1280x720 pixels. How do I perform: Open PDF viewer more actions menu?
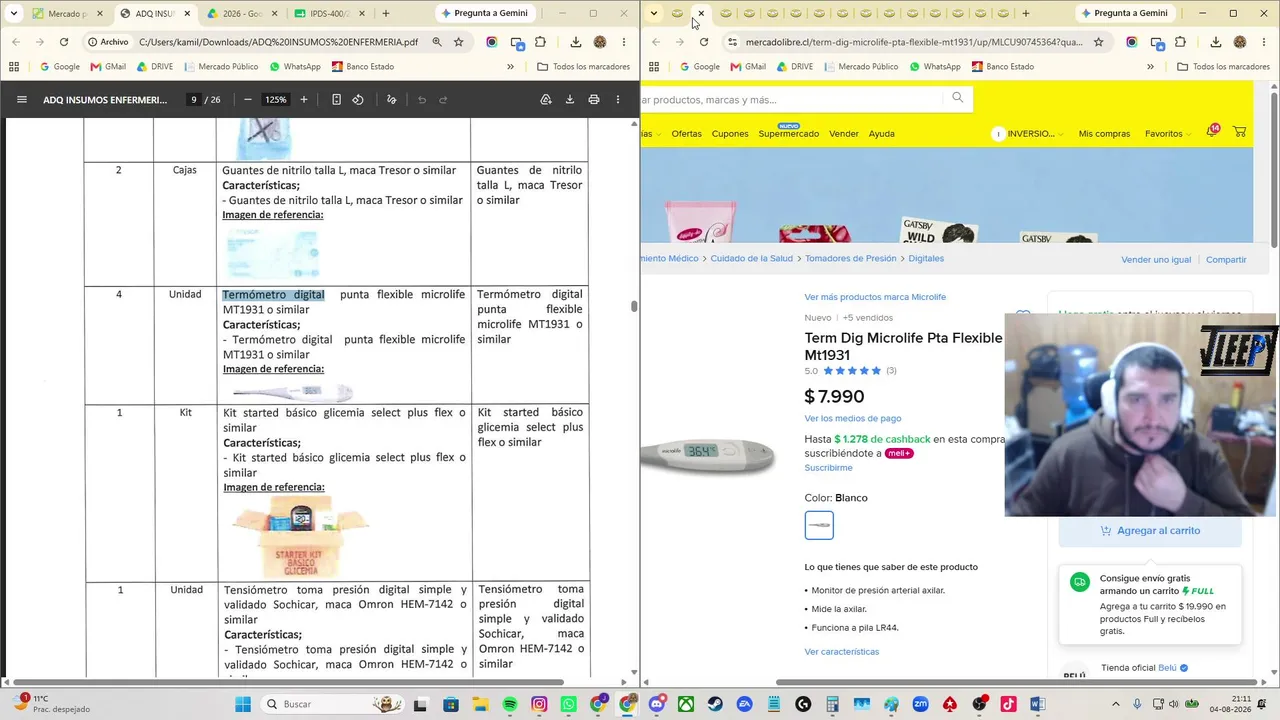(618, 100)
